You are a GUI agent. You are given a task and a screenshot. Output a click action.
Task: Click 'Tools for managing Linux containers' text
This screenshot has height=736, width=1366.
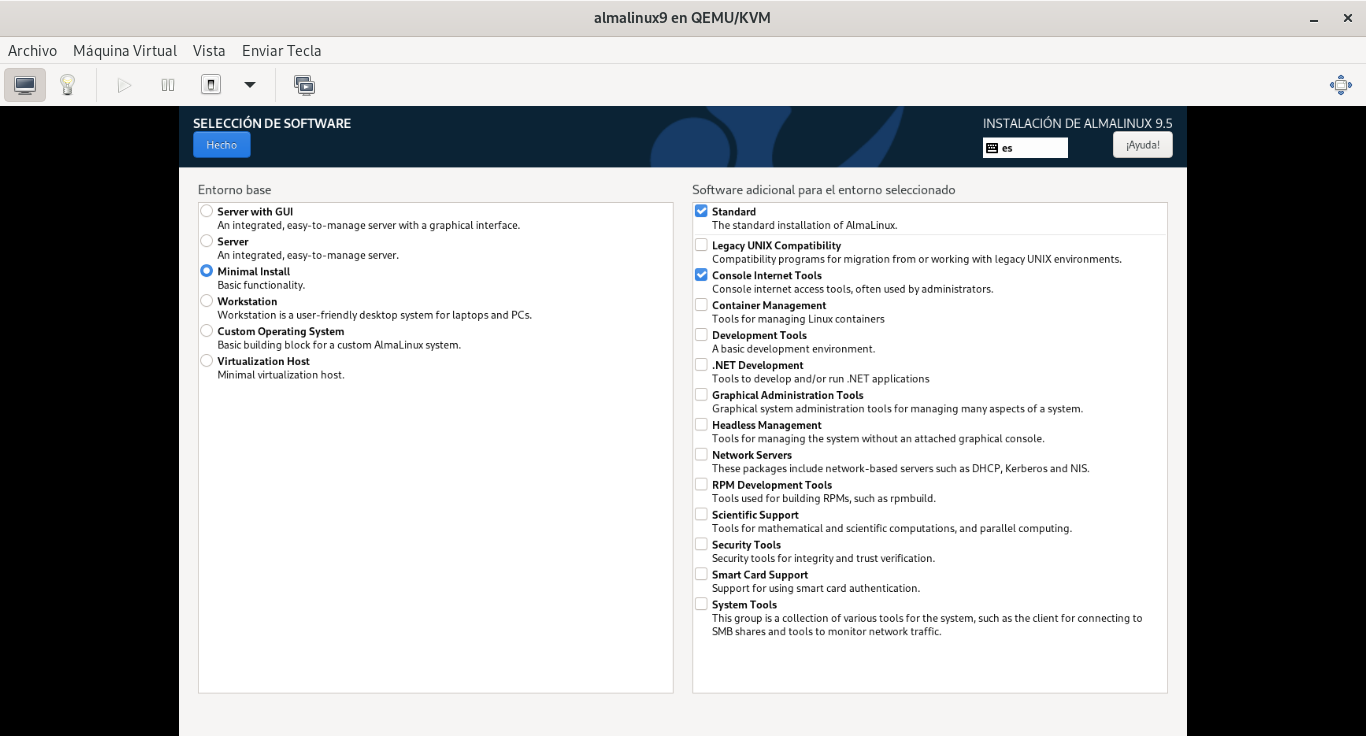click(x=798, y=319)
